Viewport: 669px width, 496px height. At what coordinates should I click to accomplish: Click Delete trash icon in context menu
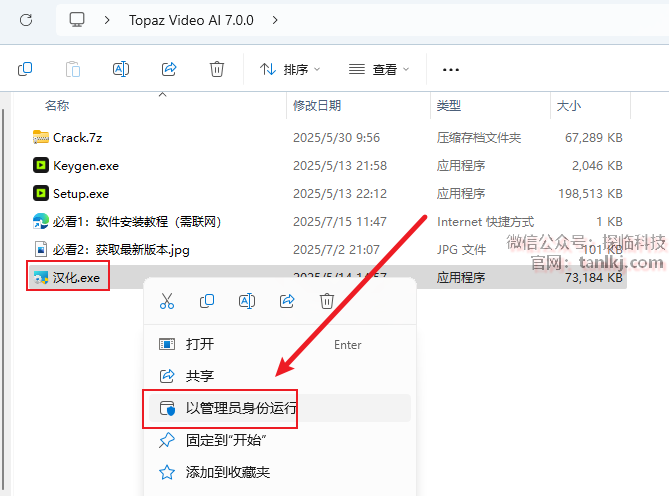click(326, 300)
